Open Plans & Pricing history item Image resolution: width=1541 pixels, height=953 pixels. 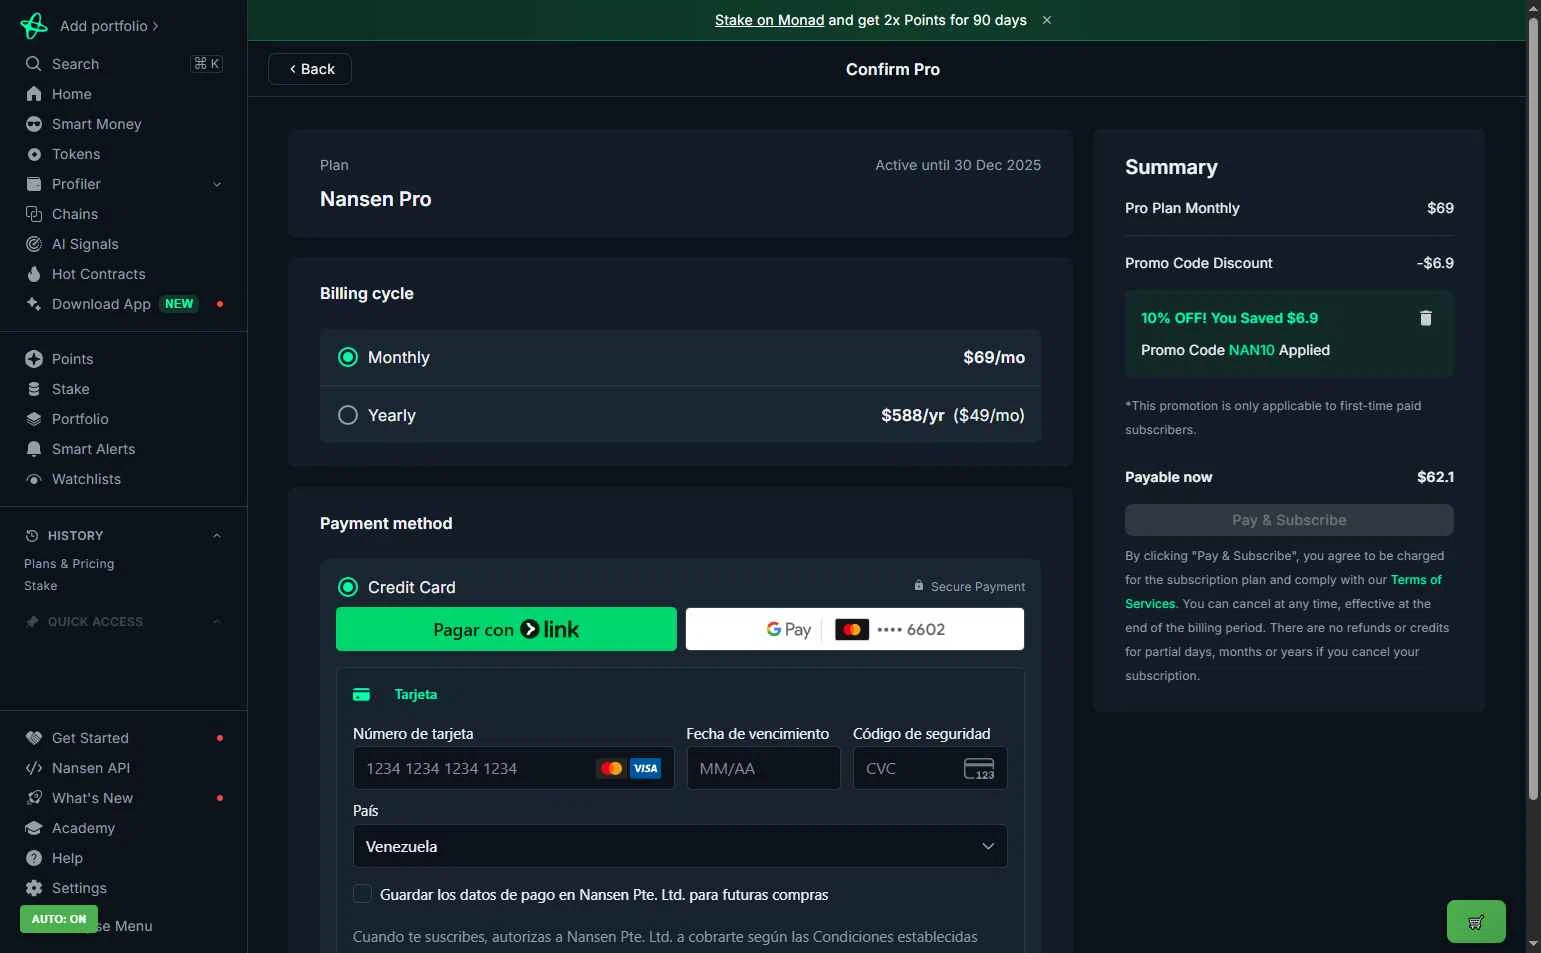[x=69, y=564]
